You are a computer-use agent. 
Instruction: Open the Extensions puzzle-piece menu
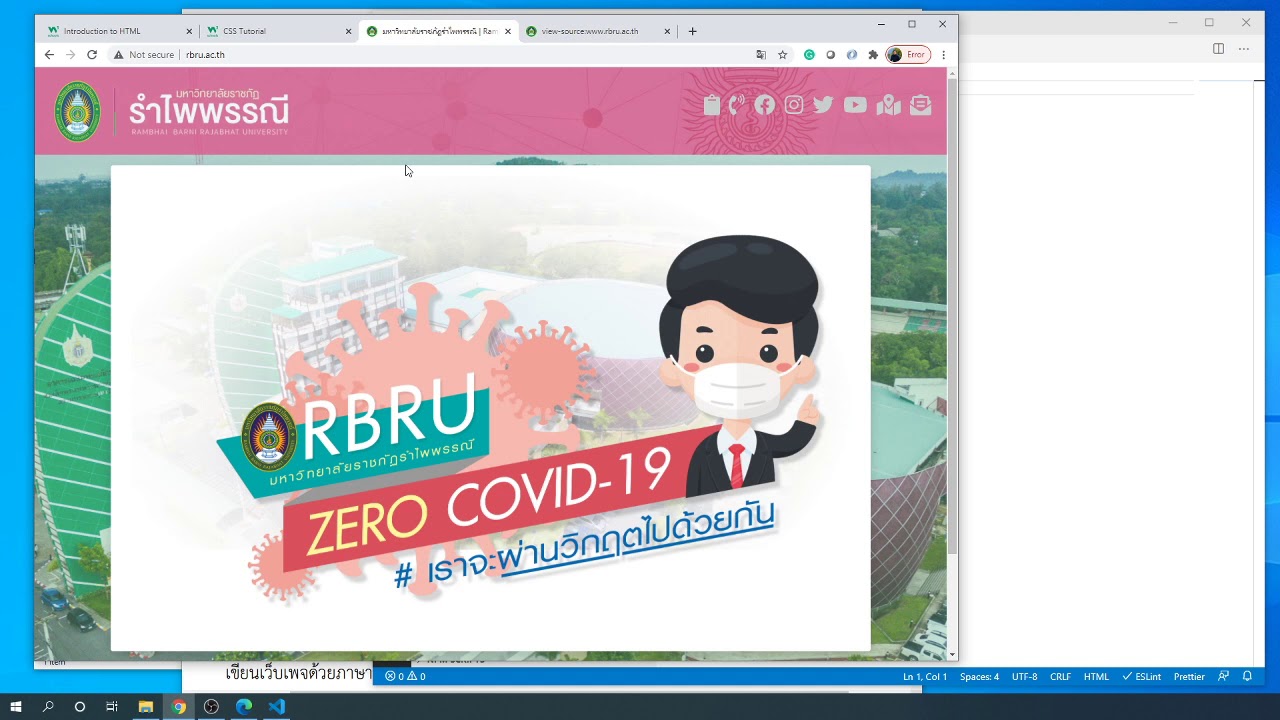pos(873,55)
